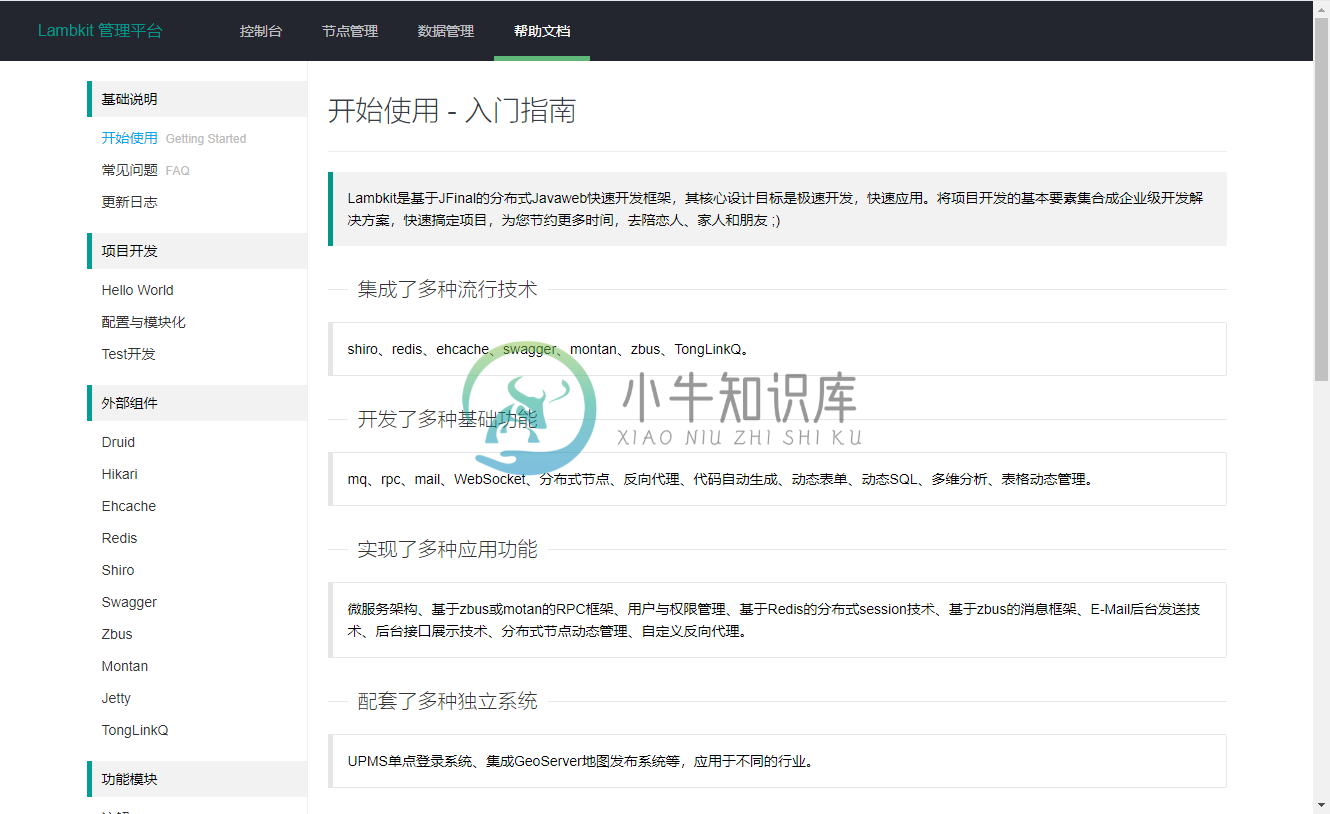This screenshot has width=1330, height=814.
Task: Open the Redis component doc
Action: [x=120, y=538]
